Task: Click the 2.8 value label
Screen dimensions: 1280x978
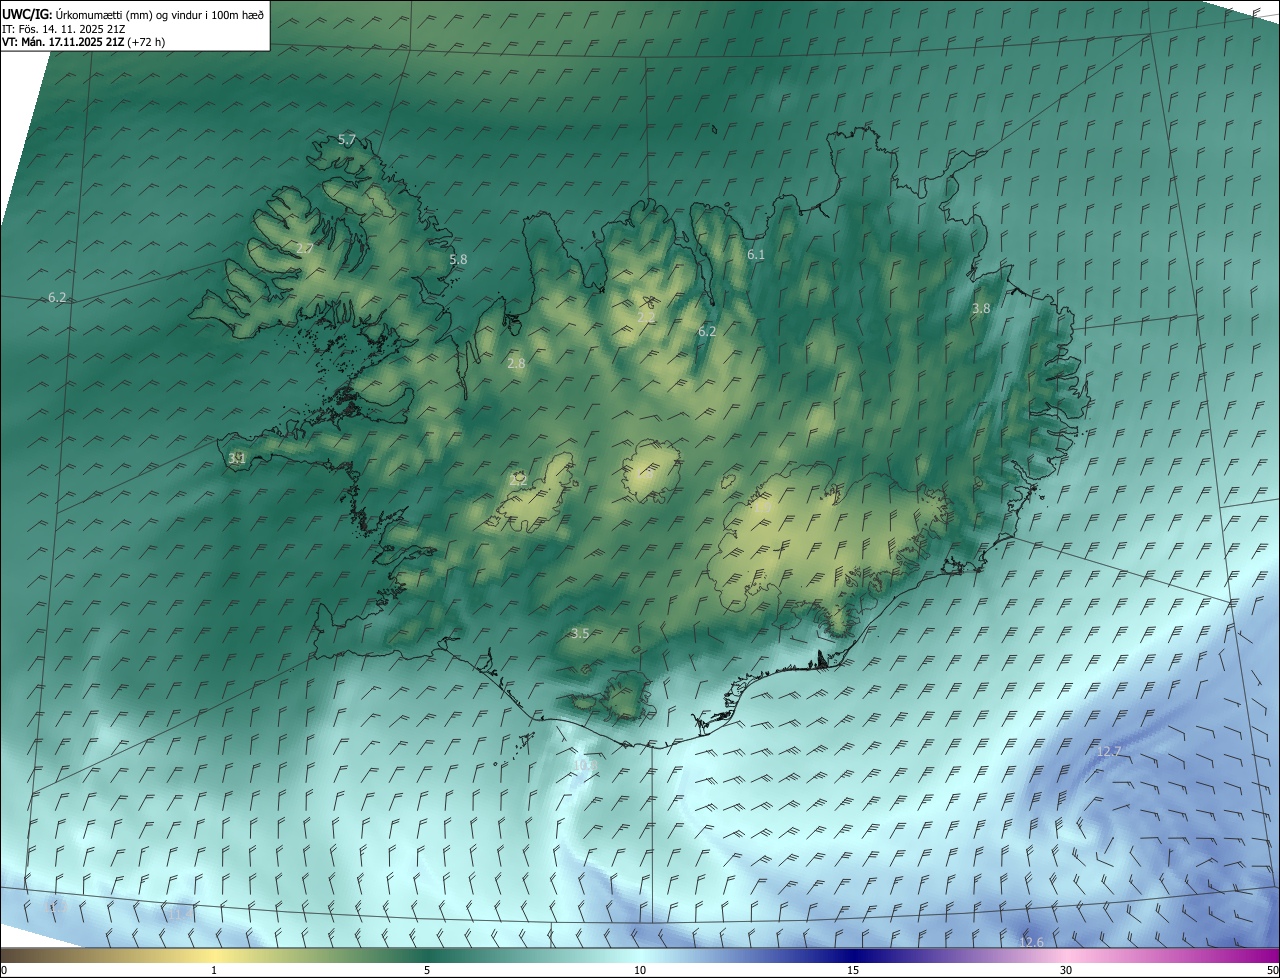Action: click(516, 364)
